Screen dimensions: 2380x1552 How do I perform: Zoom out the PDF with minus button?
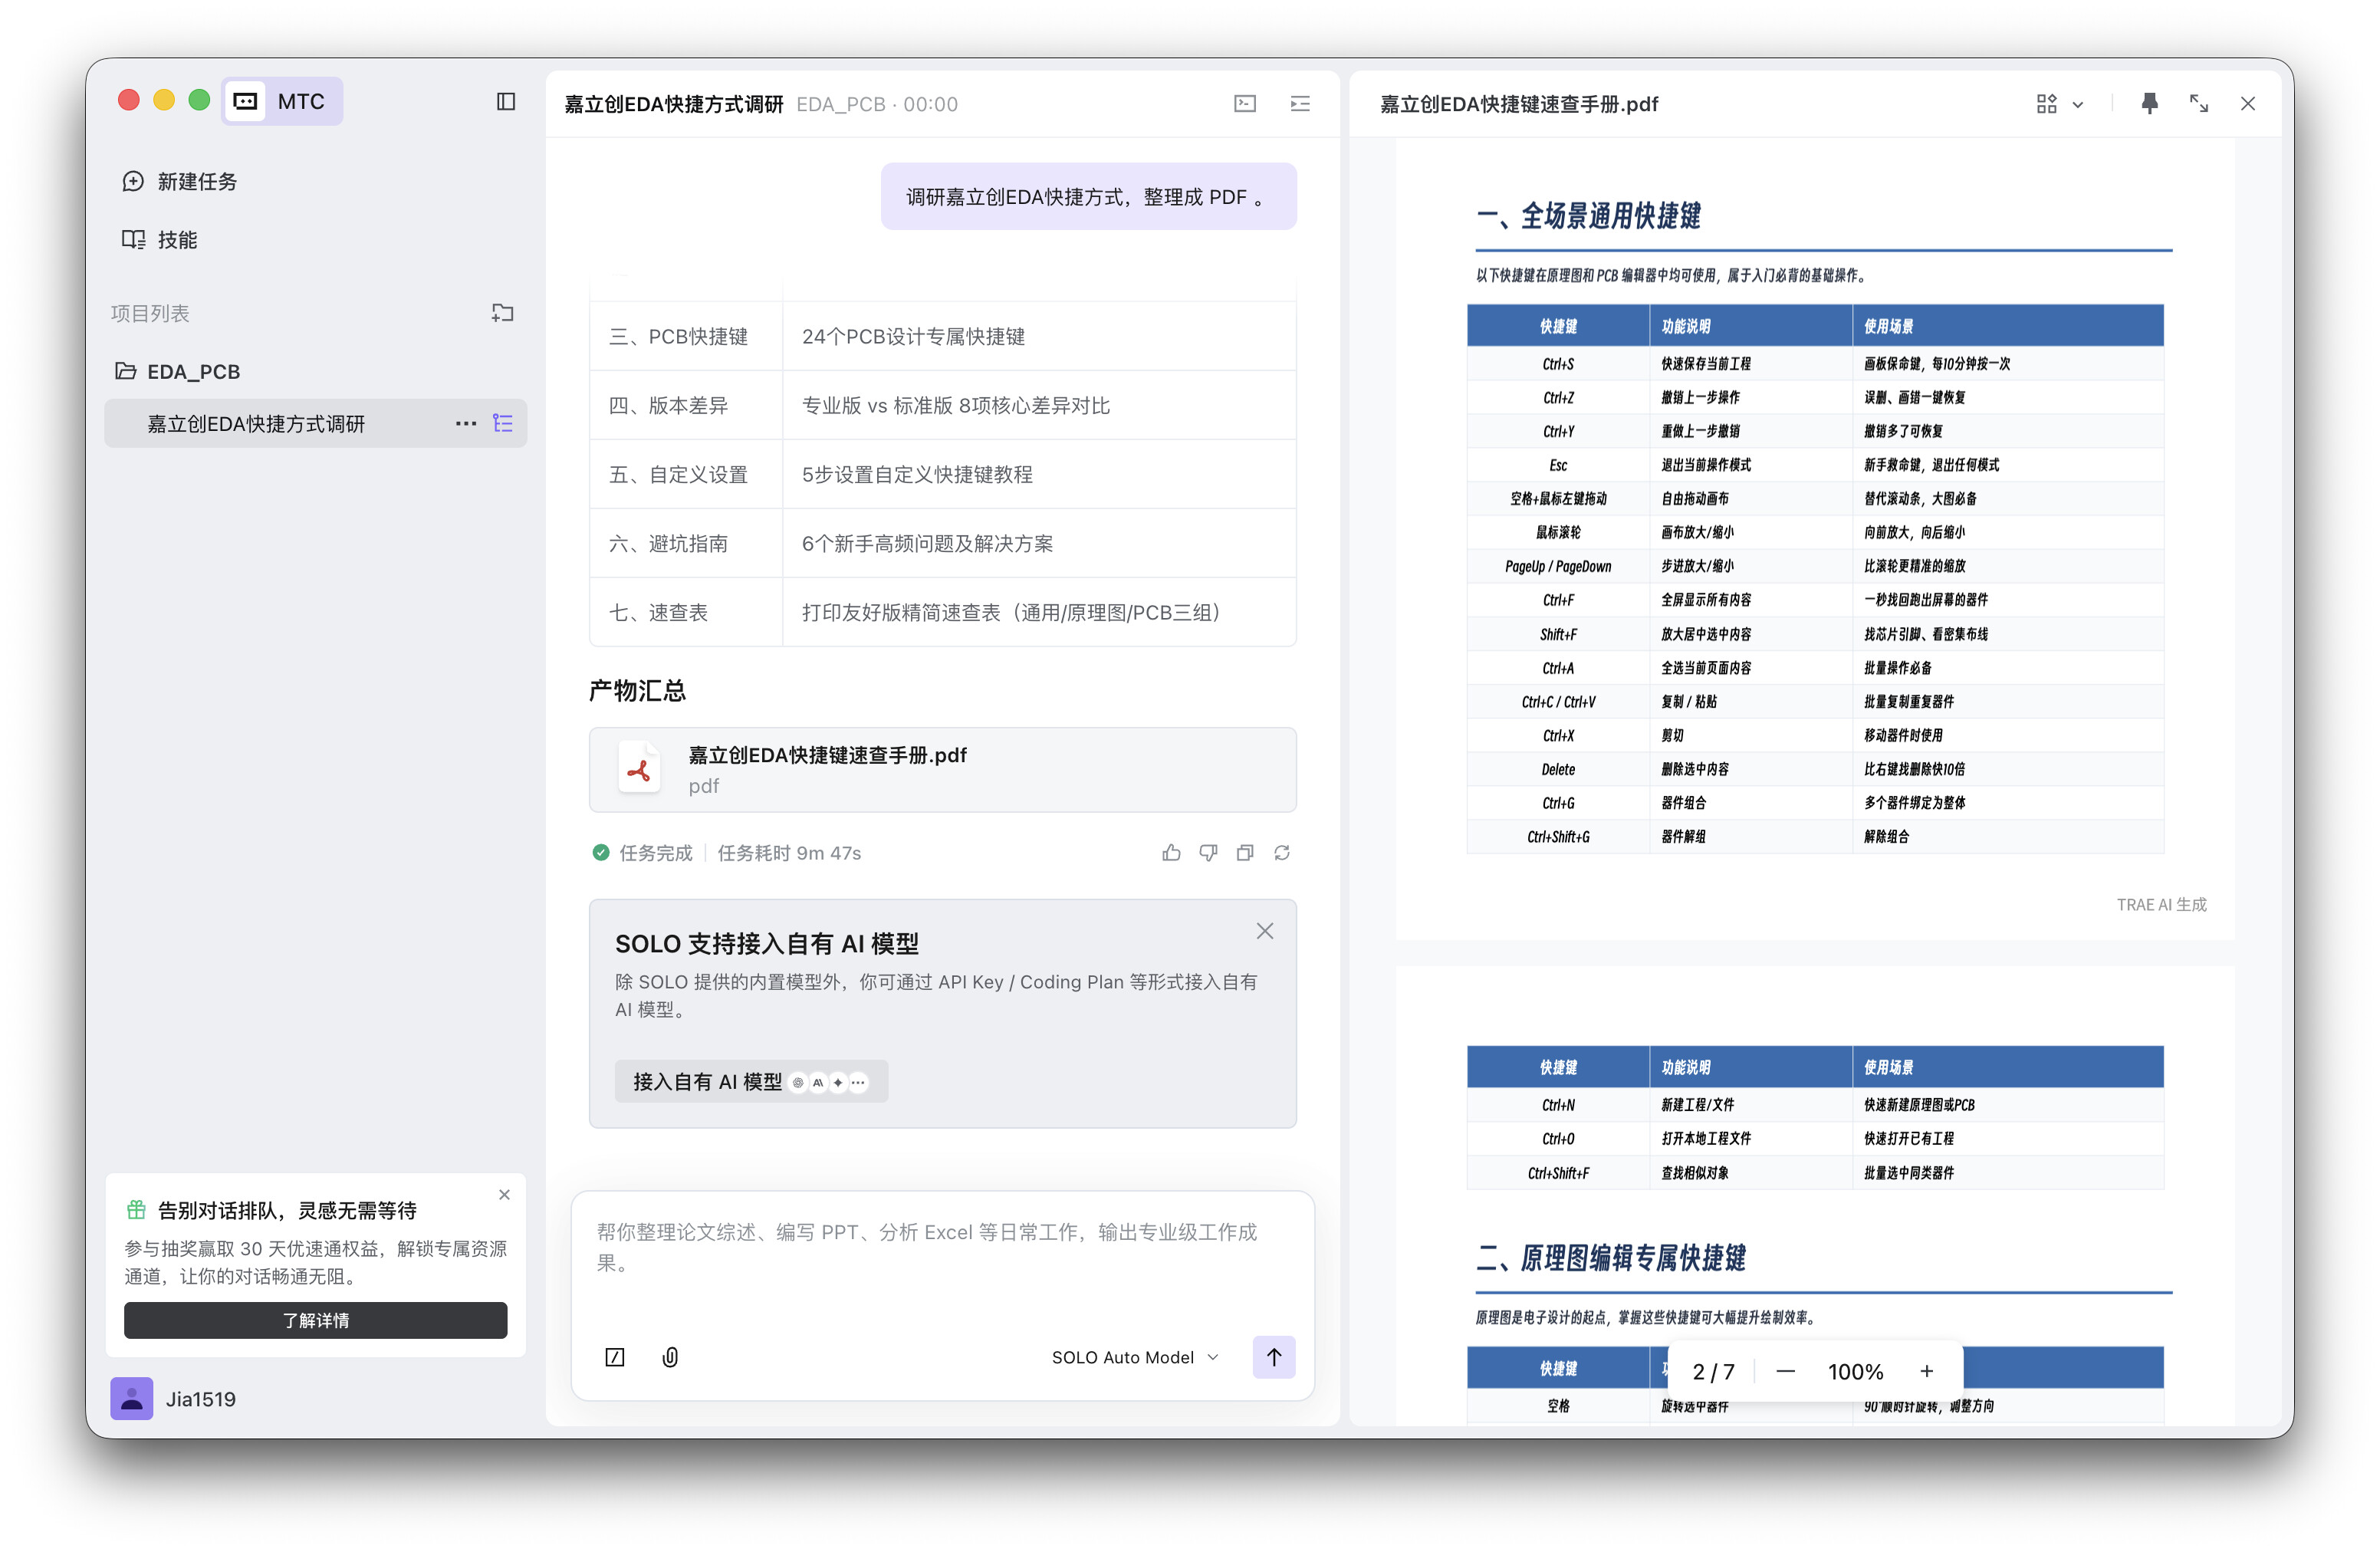1785,1371
